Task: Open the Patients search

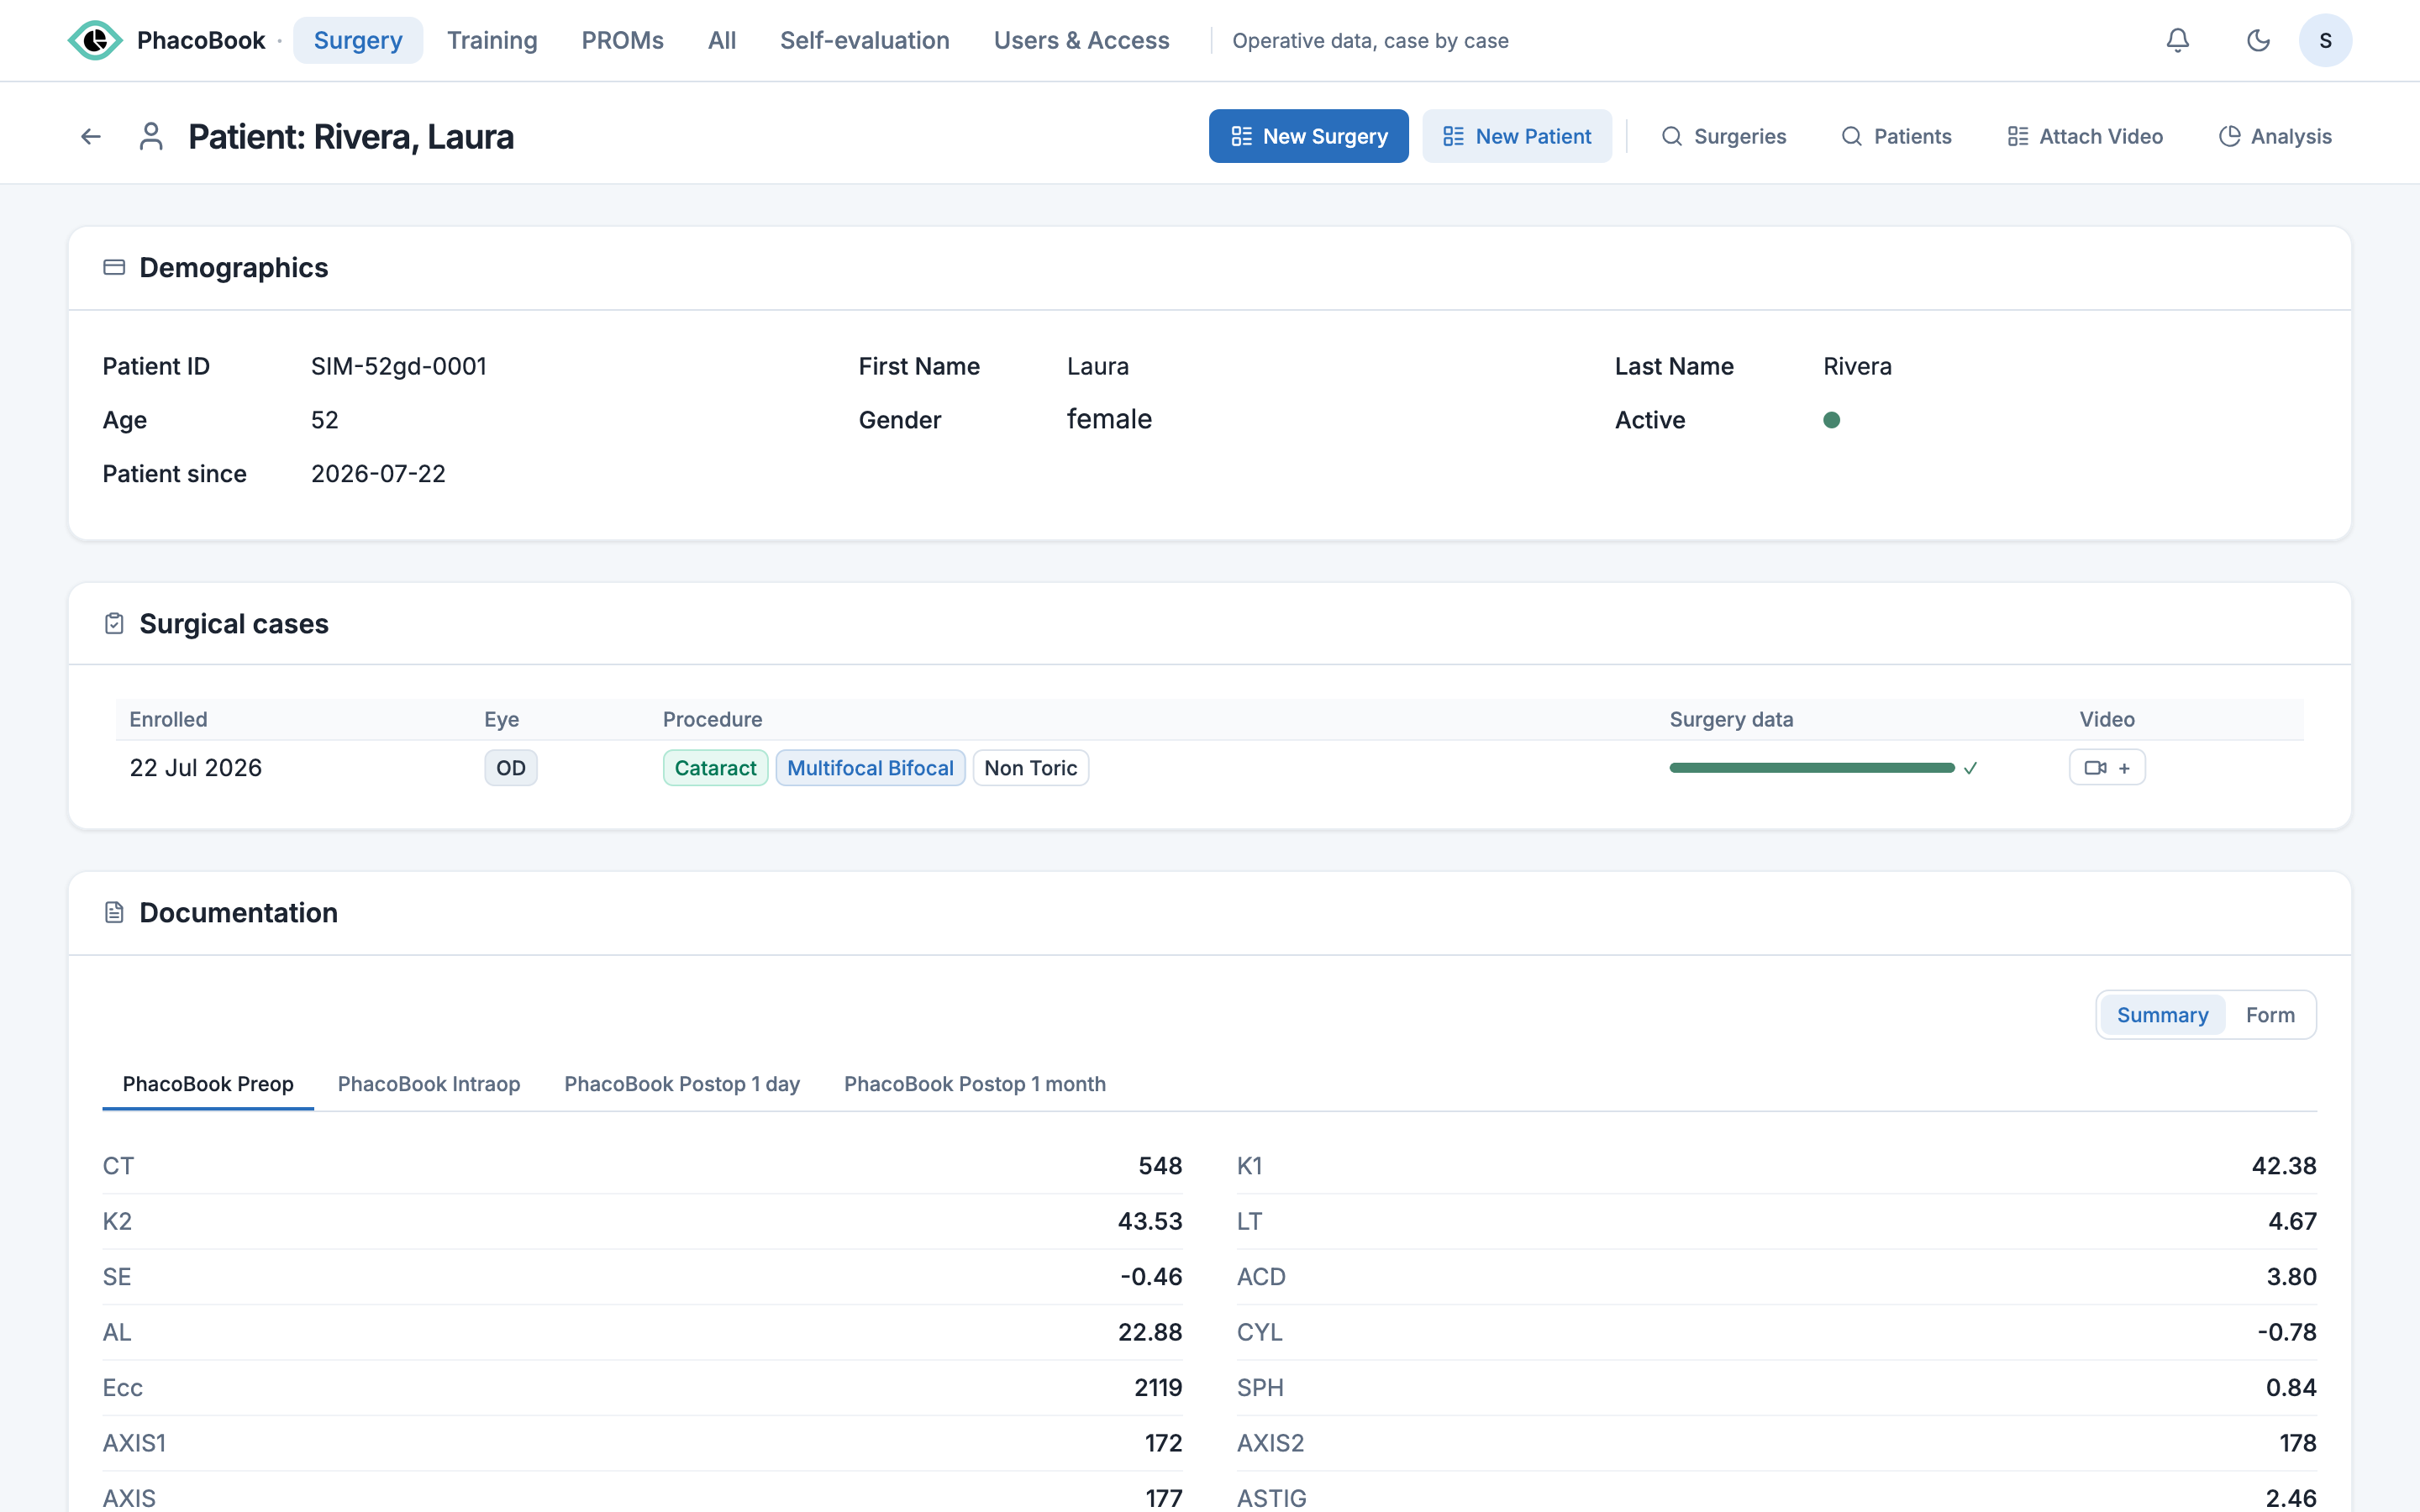Action: [x=1896, y=136]
